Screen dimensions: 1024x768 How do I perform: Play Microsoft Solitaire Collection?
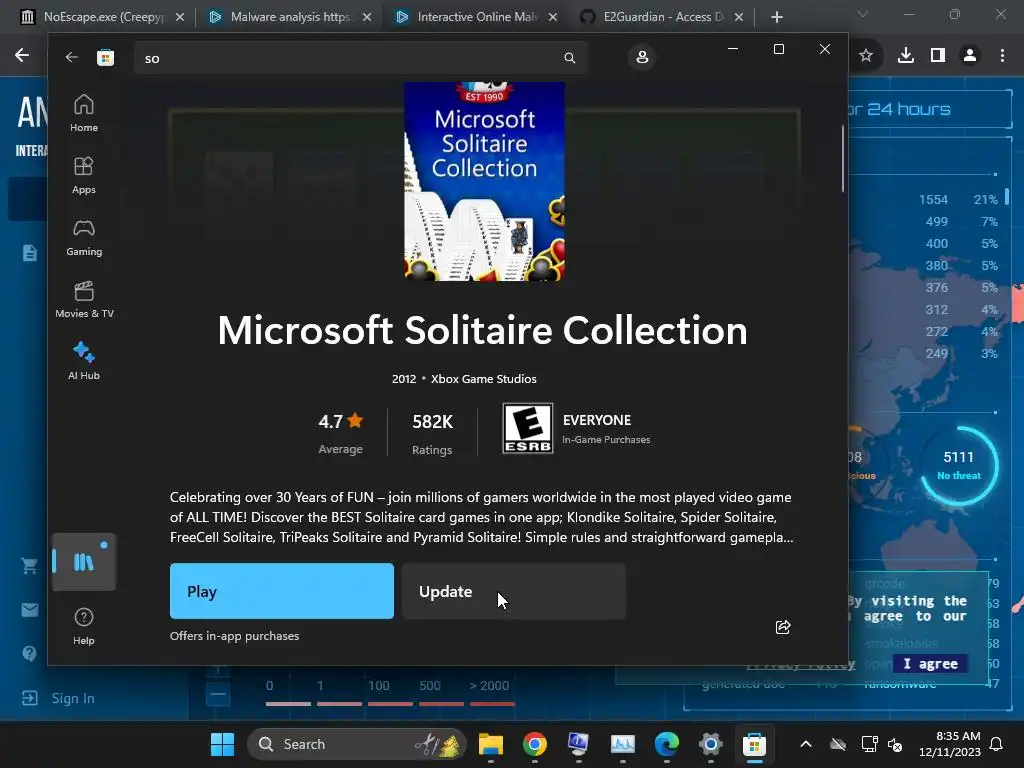pyautogui.click(x=281, y=591)
